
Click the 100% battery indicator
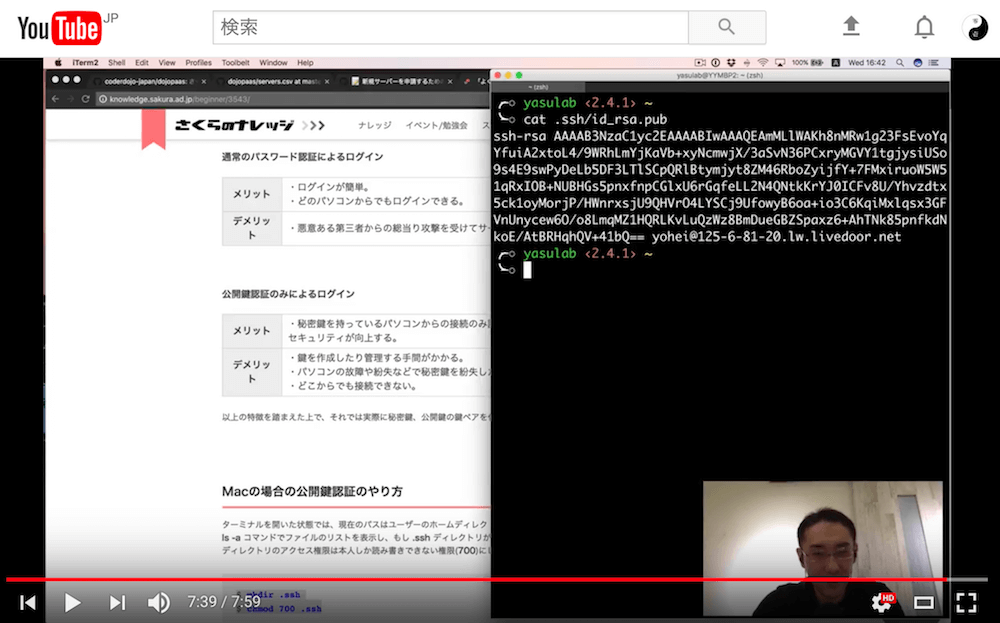(807, 62)
